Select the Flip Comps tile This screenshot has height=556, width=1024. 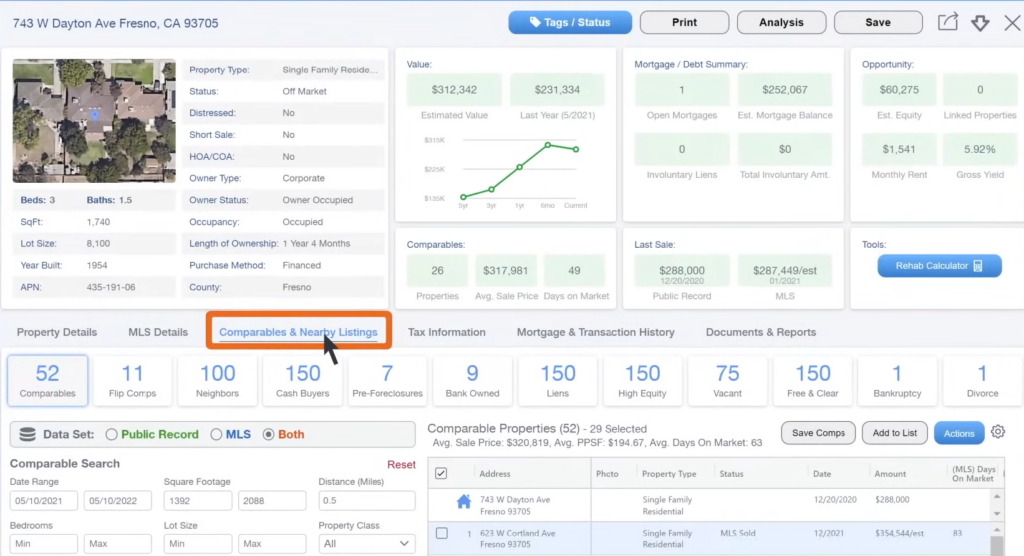132,381
